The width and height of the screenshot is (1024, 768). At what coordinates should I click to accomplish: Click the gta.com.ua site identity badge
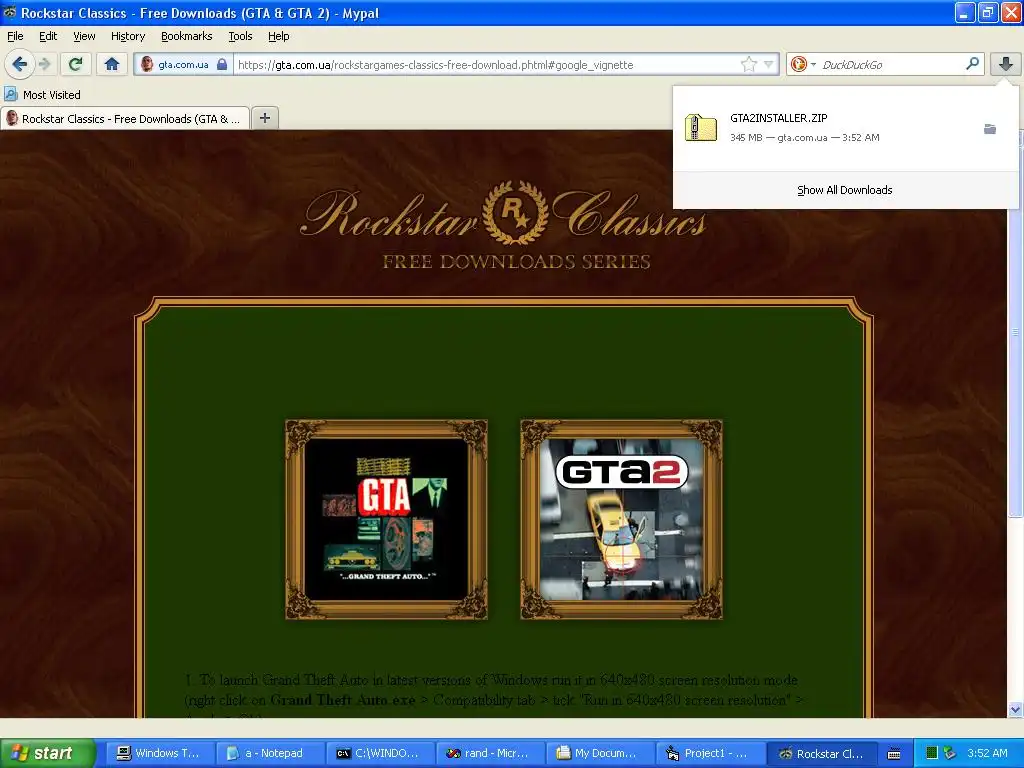[x=184, y=64]
